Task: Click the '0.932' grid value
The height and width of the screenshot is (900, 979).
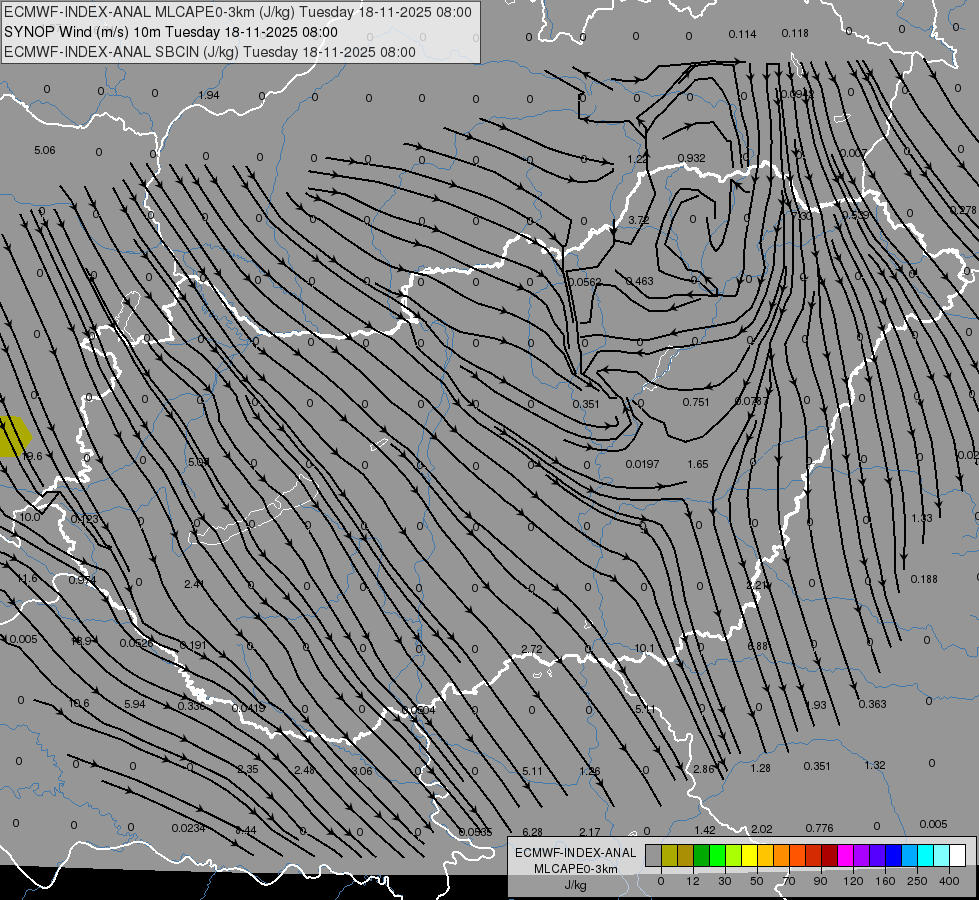Action: click(x=691, y=158)
